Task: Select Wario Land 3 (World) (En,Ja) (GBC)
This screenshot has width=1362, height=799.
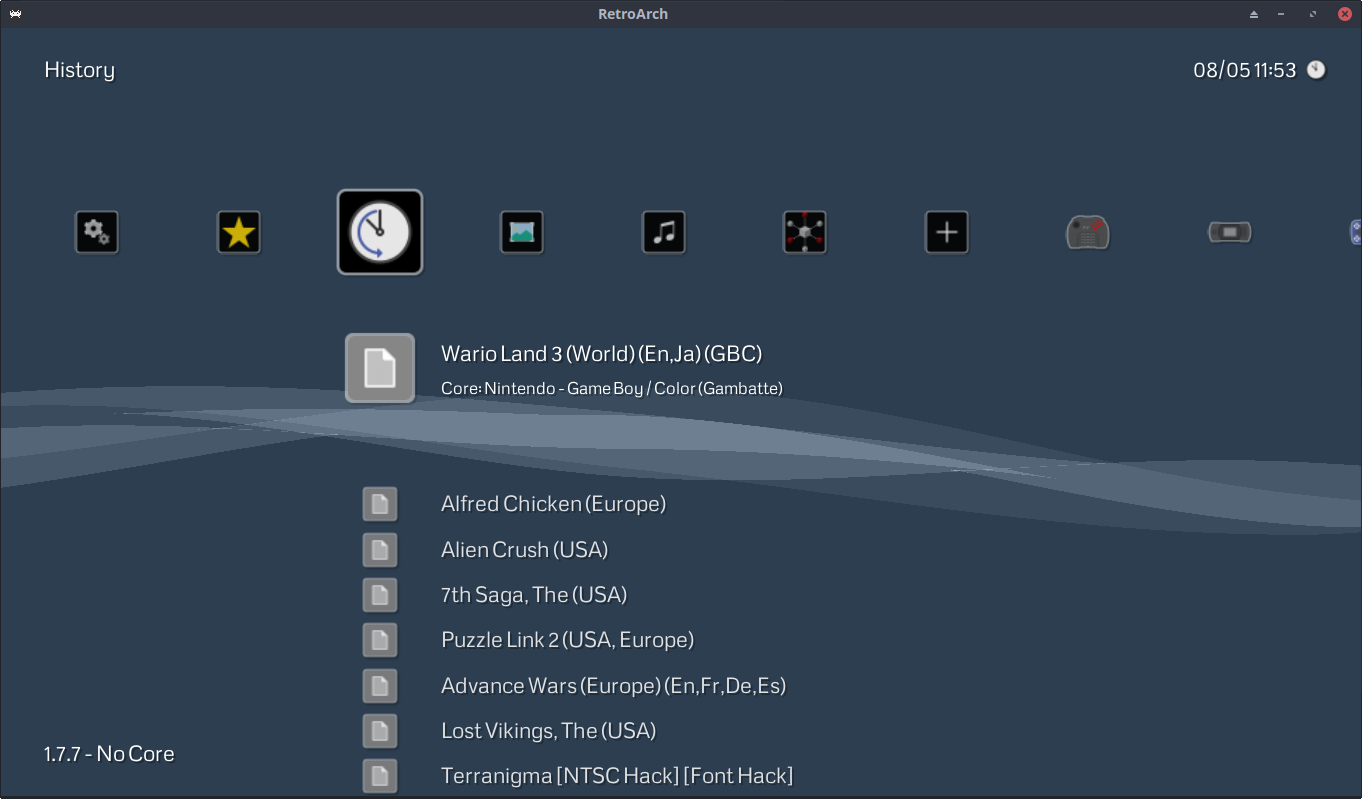Action: pos(602,354)
